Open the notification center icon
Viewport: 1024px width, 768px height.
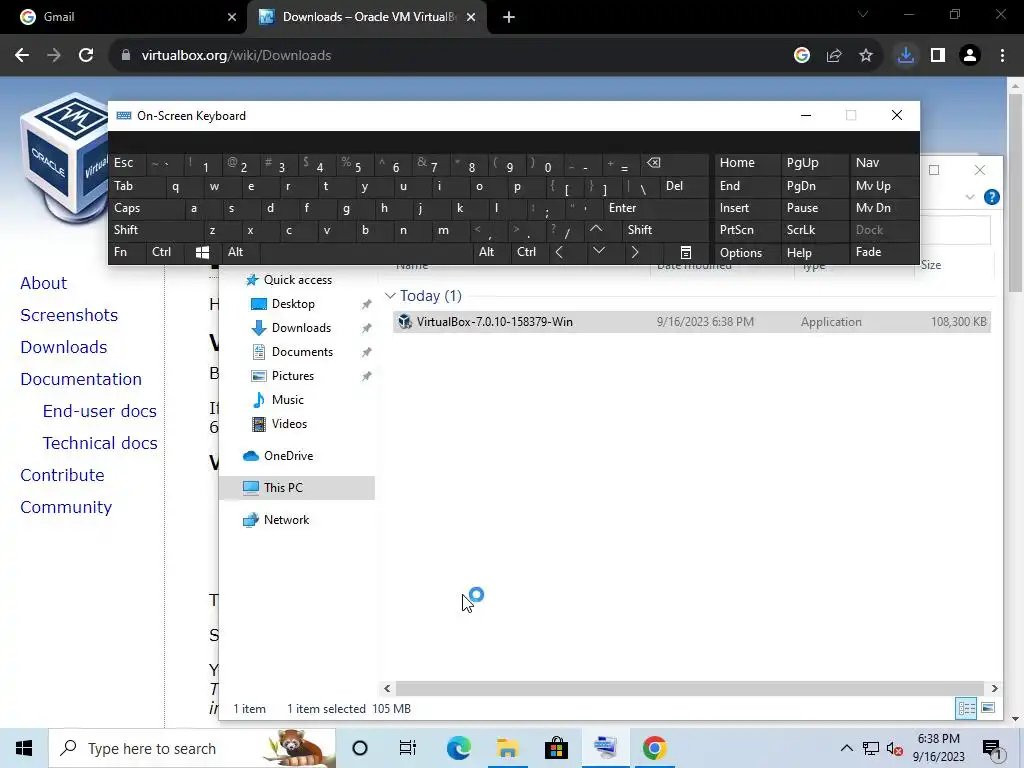pyautogui.click(x=992, y=748)
